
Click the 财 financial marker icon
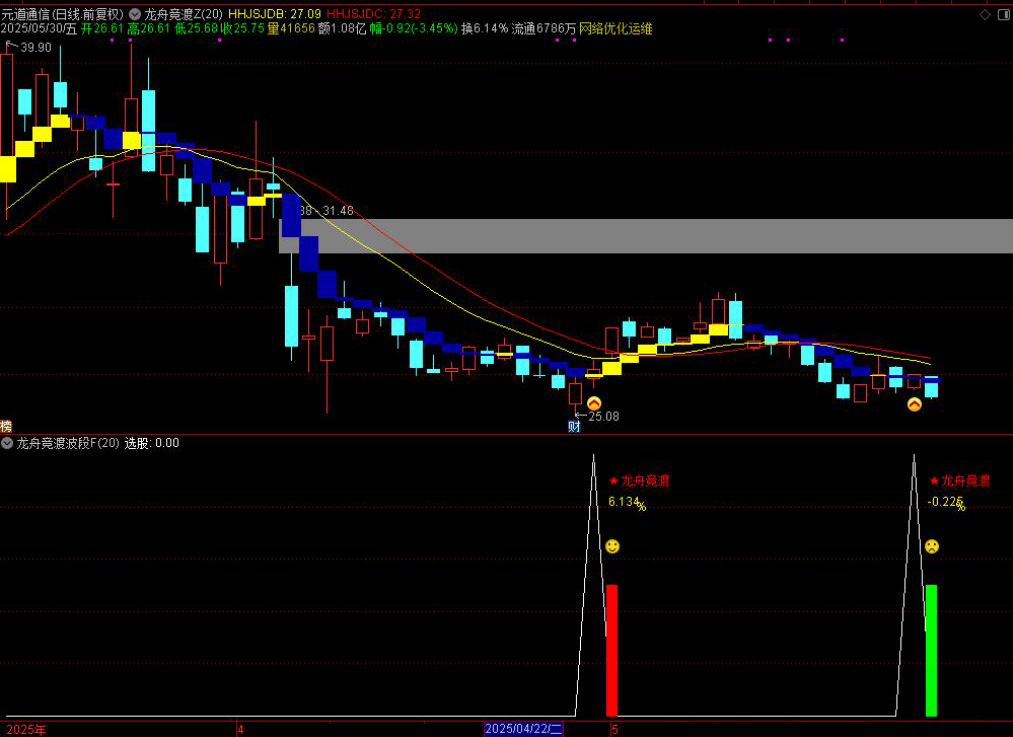[574, 426]
